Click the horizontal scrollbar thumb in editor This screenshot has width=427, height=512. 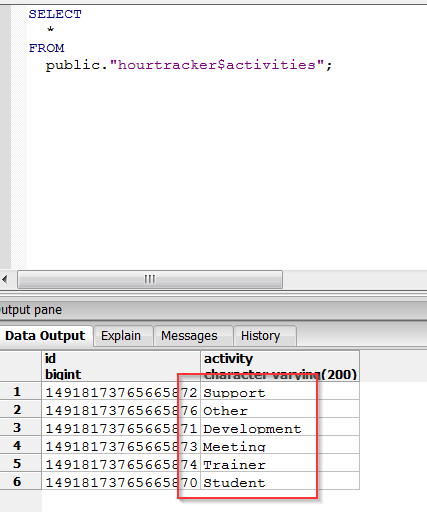(x=150, y=279)
